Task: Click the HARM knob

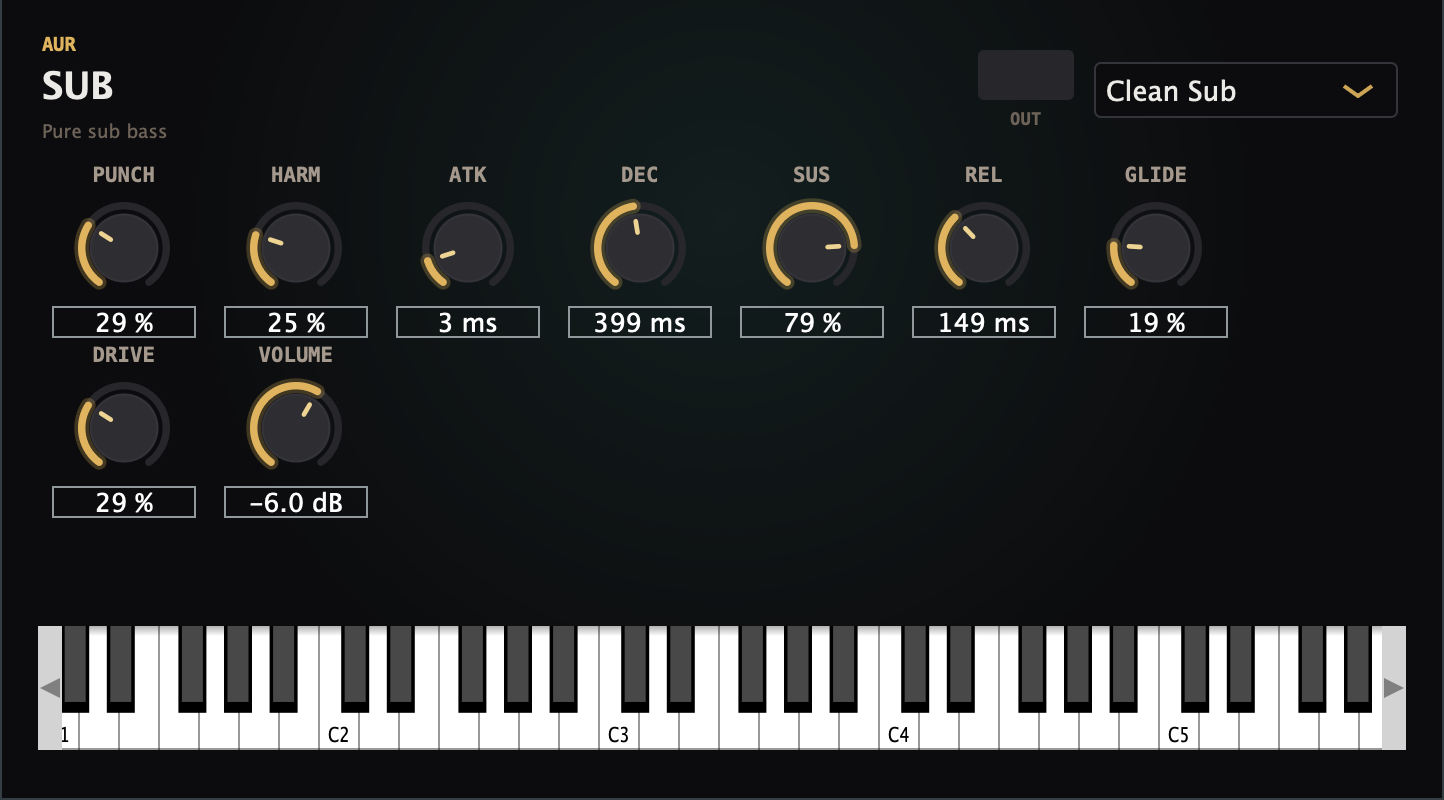Action: (295, 248)
